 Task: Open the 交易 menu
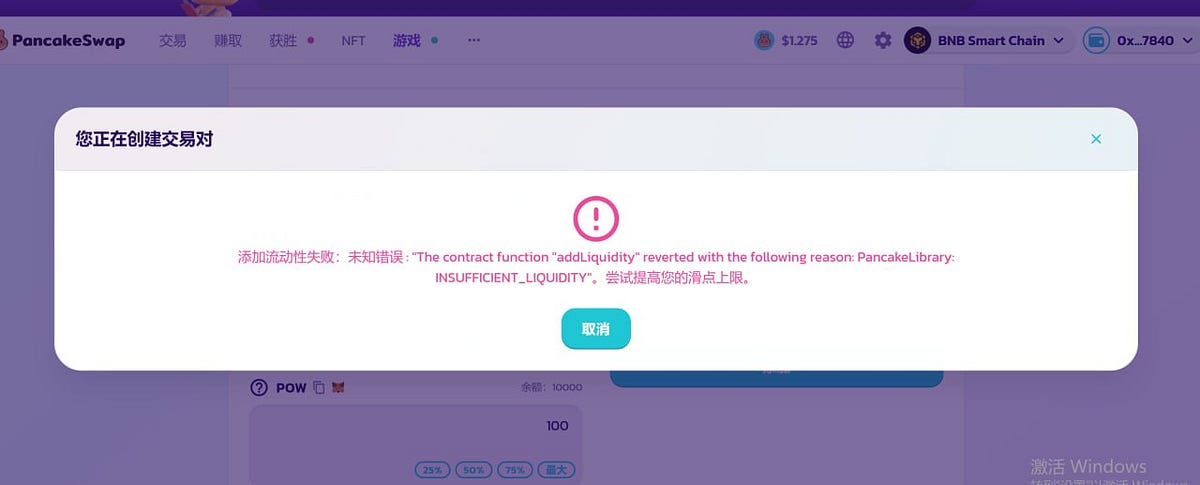(x=173, y=41)
